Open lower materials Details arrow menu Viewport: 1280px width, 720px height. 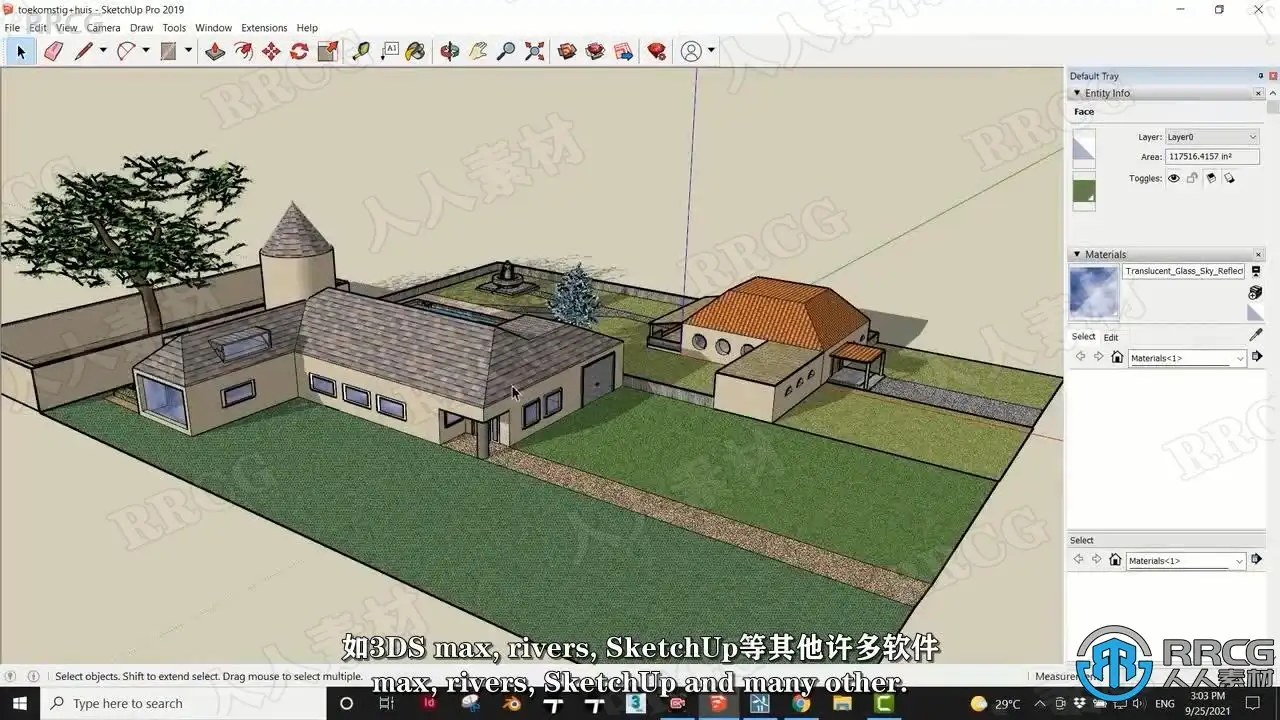pos(1257,560)
